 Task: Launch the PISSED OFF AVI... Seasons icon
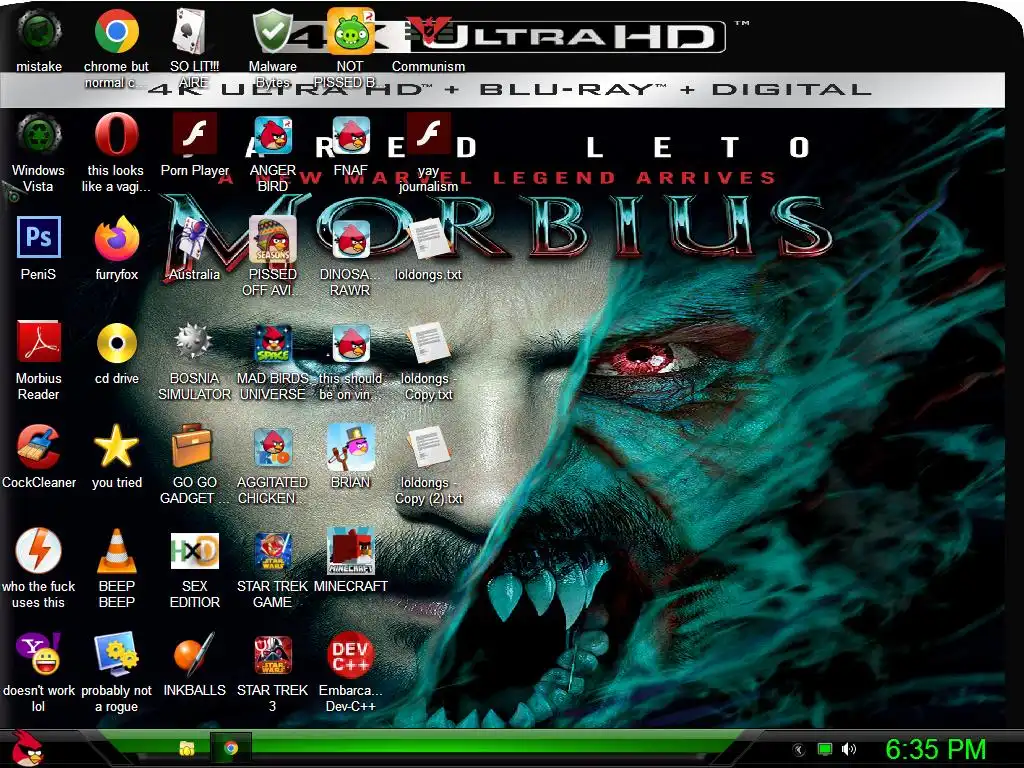[x=272, y=239]
